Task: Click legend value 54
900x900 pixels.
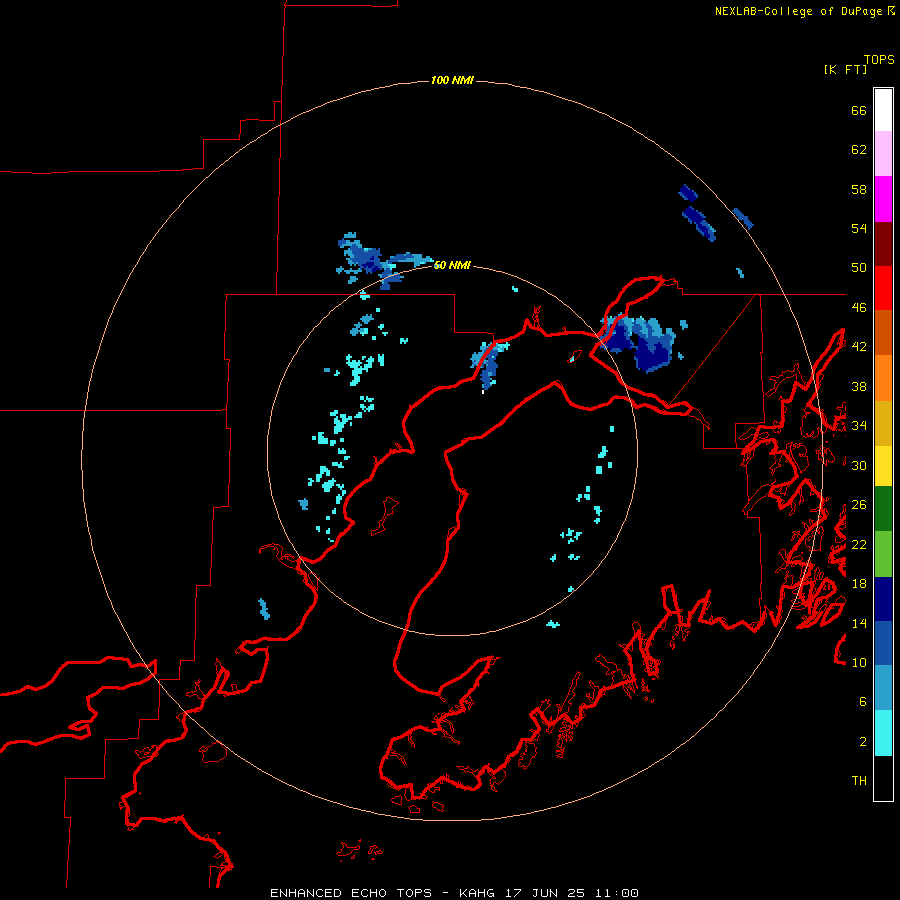Action: tap(859, 228)
